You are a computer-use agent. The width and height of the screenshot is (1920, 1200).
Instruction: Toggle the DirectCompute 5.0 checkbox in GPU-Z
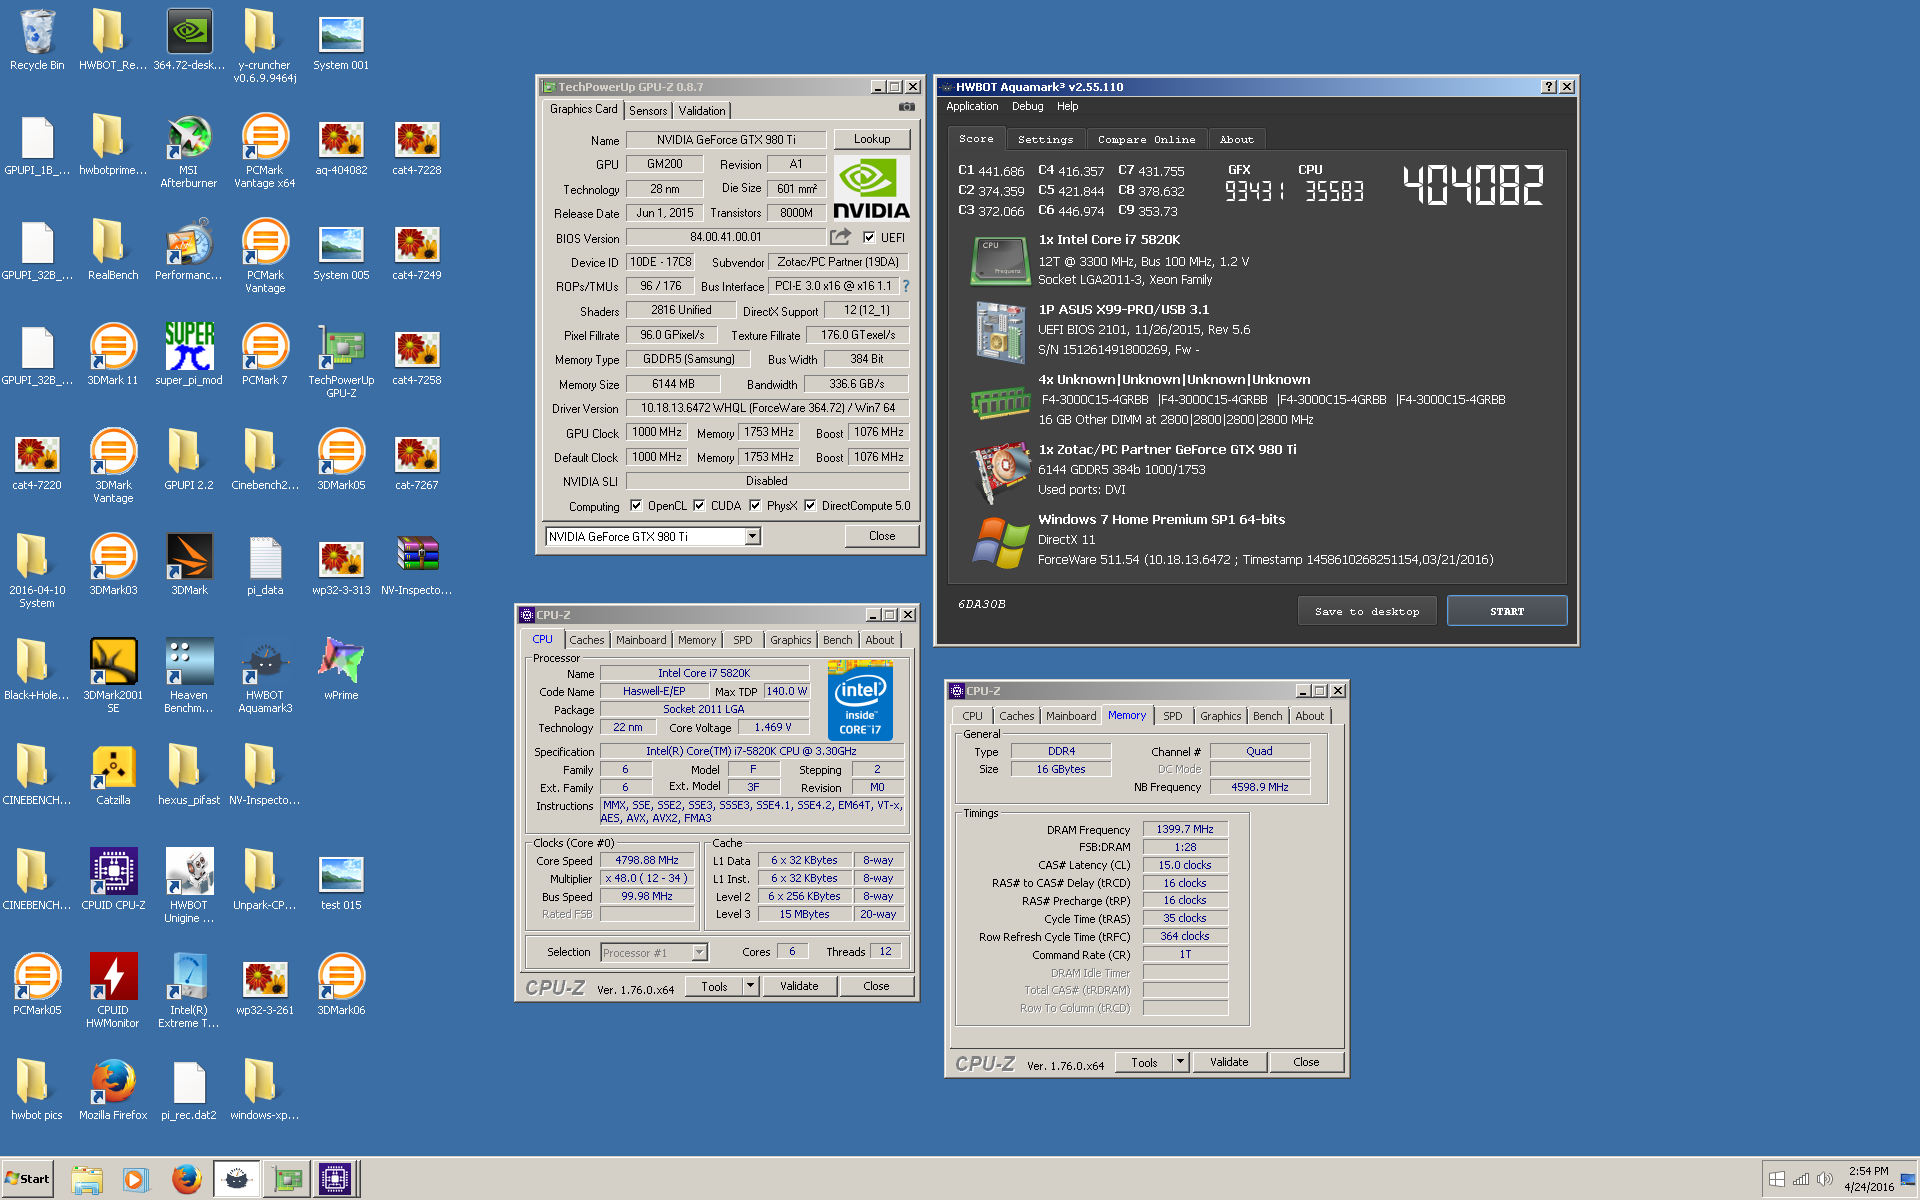(x=810, y=506)
